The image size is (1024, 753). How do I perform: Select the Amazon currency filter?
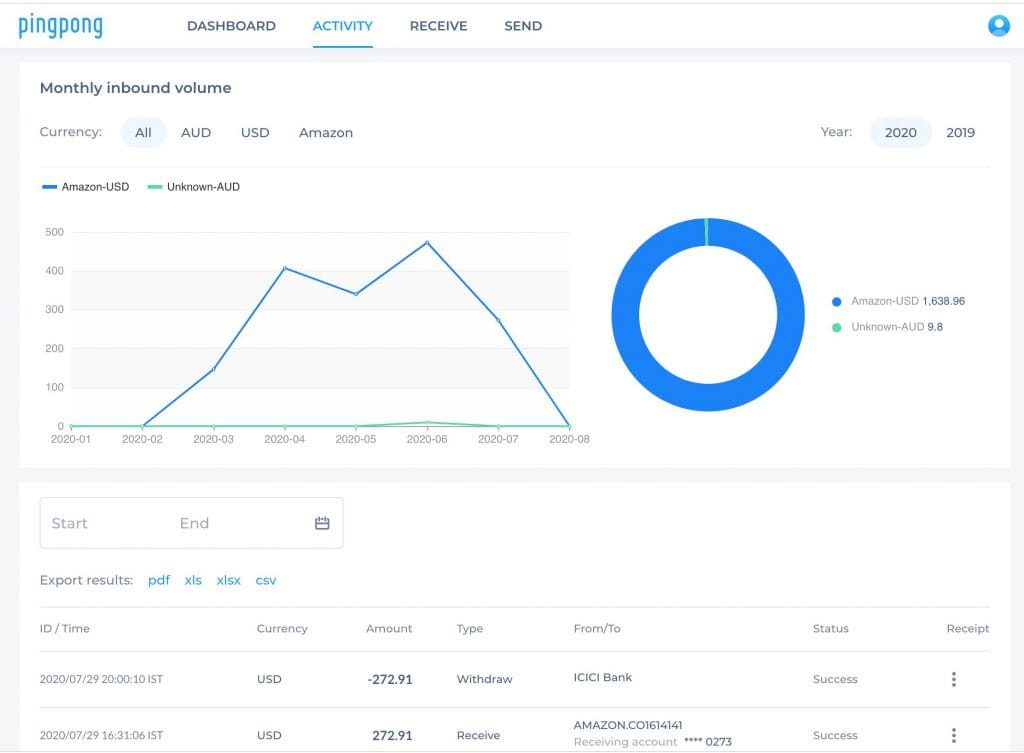tap(326, 132)
